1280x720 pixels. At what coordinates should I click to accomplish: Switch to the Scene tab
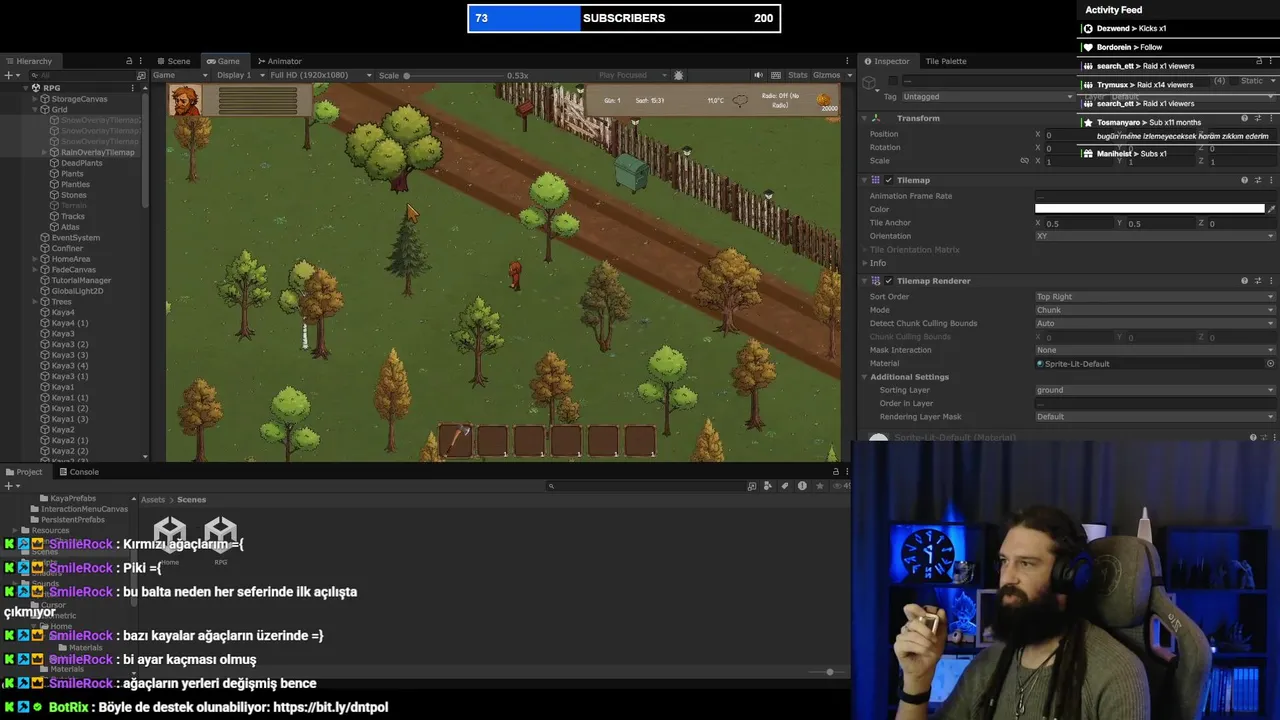point(173,61)
